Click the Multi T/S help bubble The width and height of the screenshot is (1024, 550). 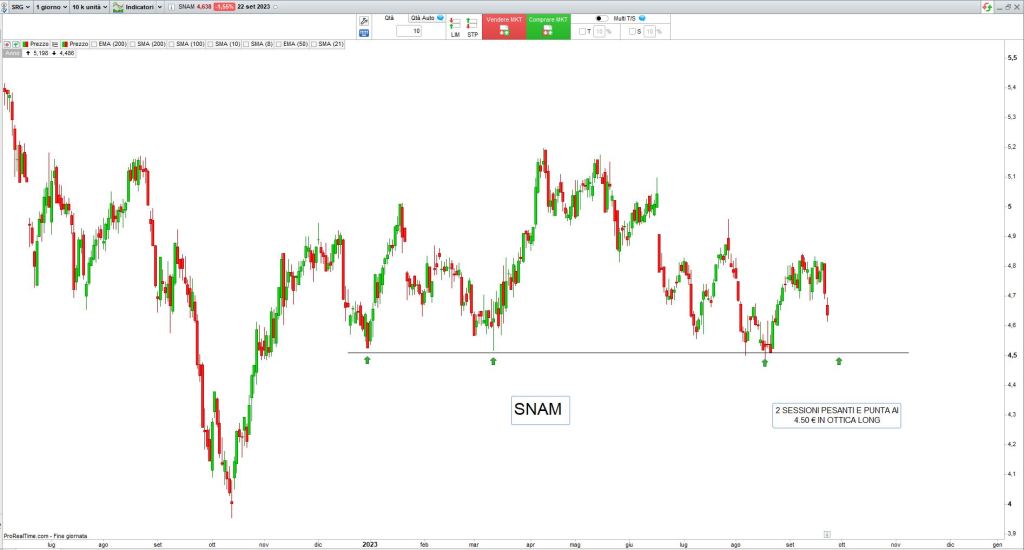[643, 18]
